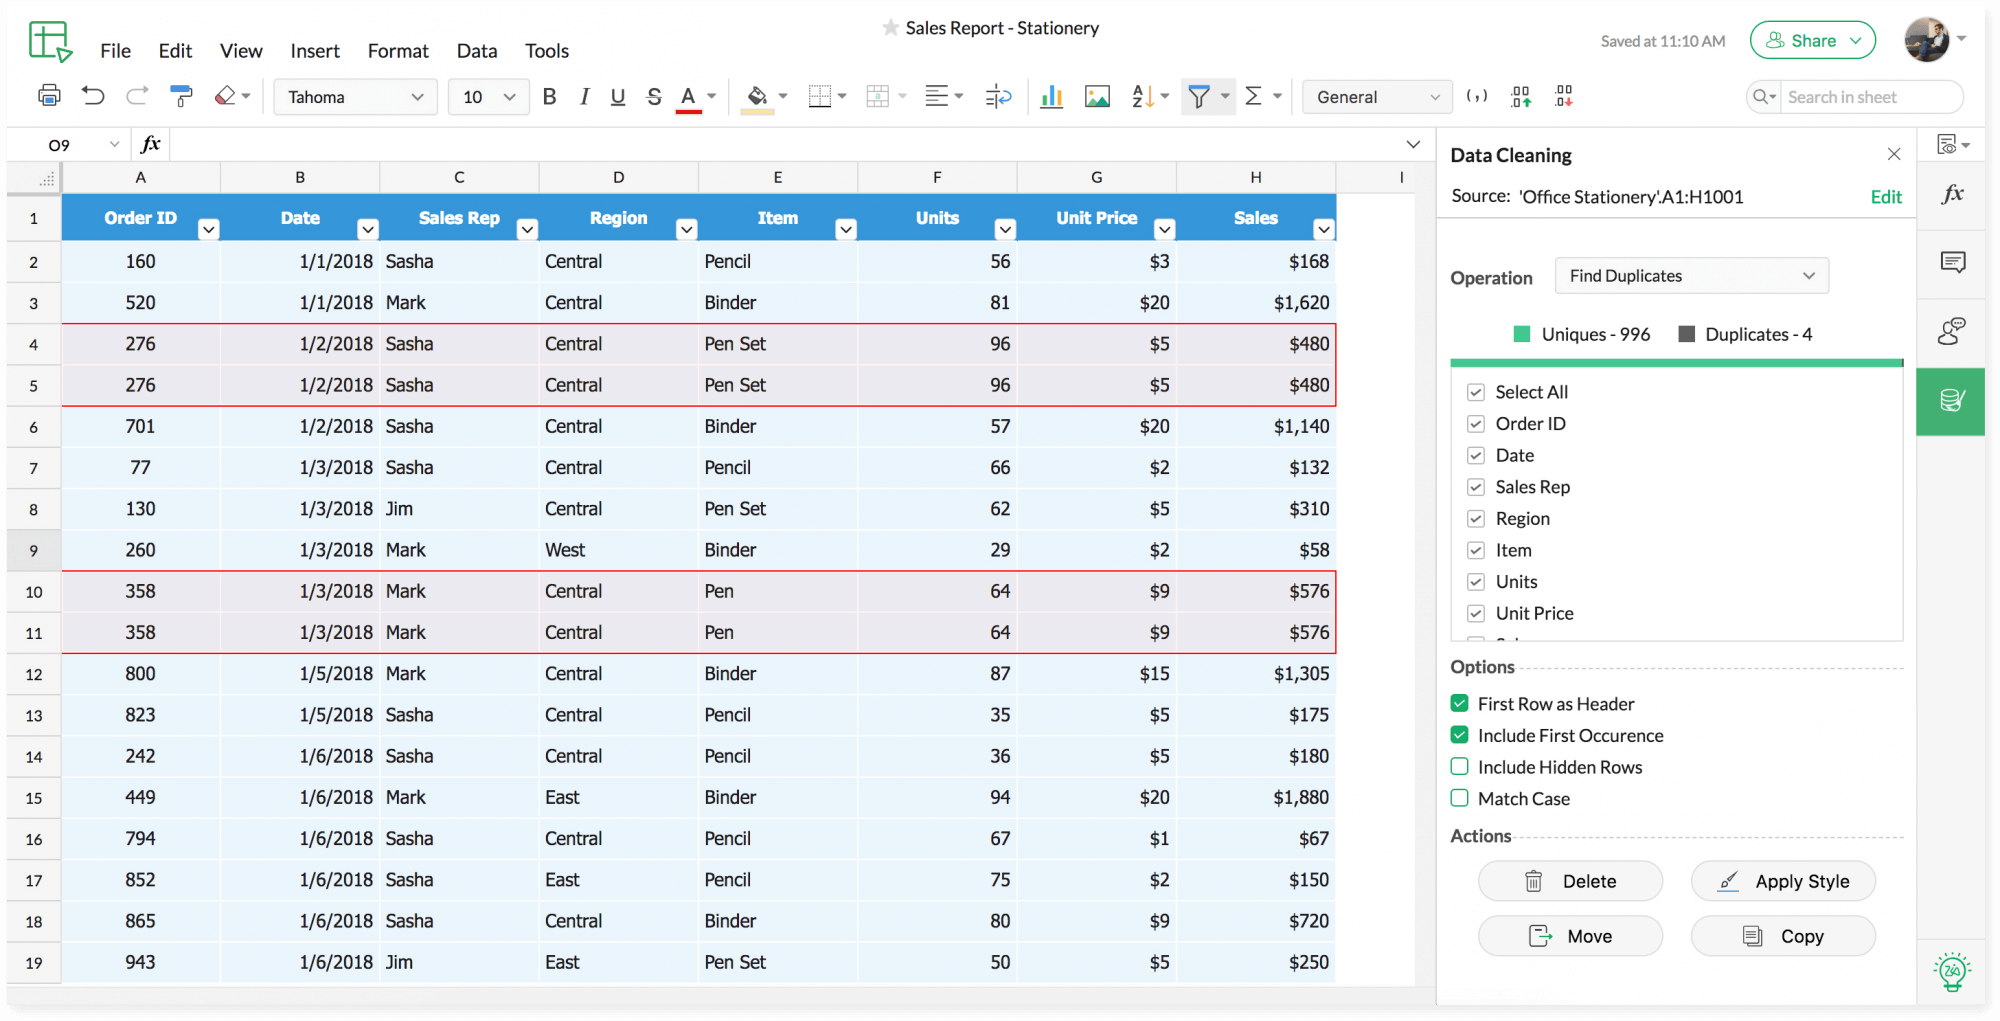The image size is (2000, 1021).
Task: Insert a chart from the toolbar
Action: click(1051, 96)
